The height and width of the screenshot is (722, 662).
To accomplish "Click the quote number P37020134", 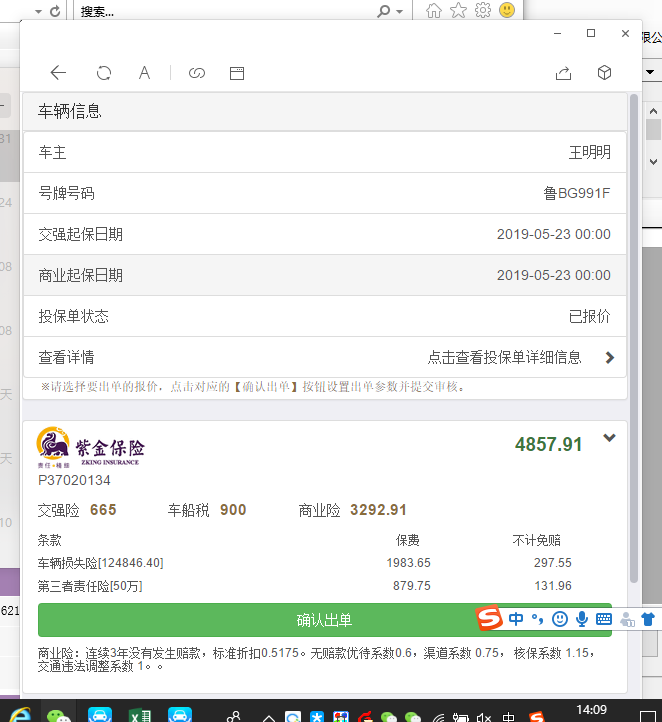I will (74, 481).
